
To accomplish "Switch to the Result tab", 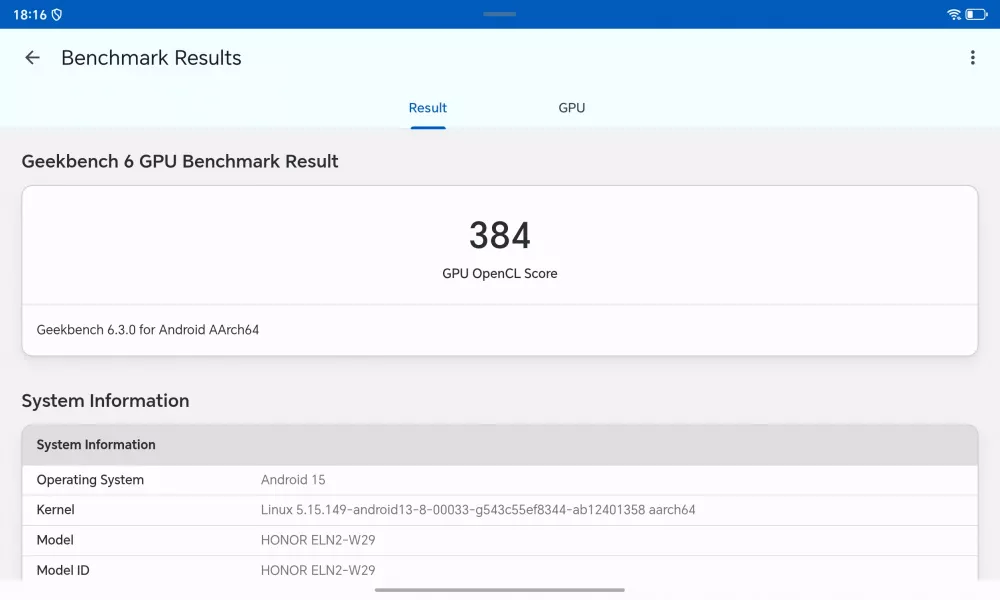I will [x=428, y=108].
